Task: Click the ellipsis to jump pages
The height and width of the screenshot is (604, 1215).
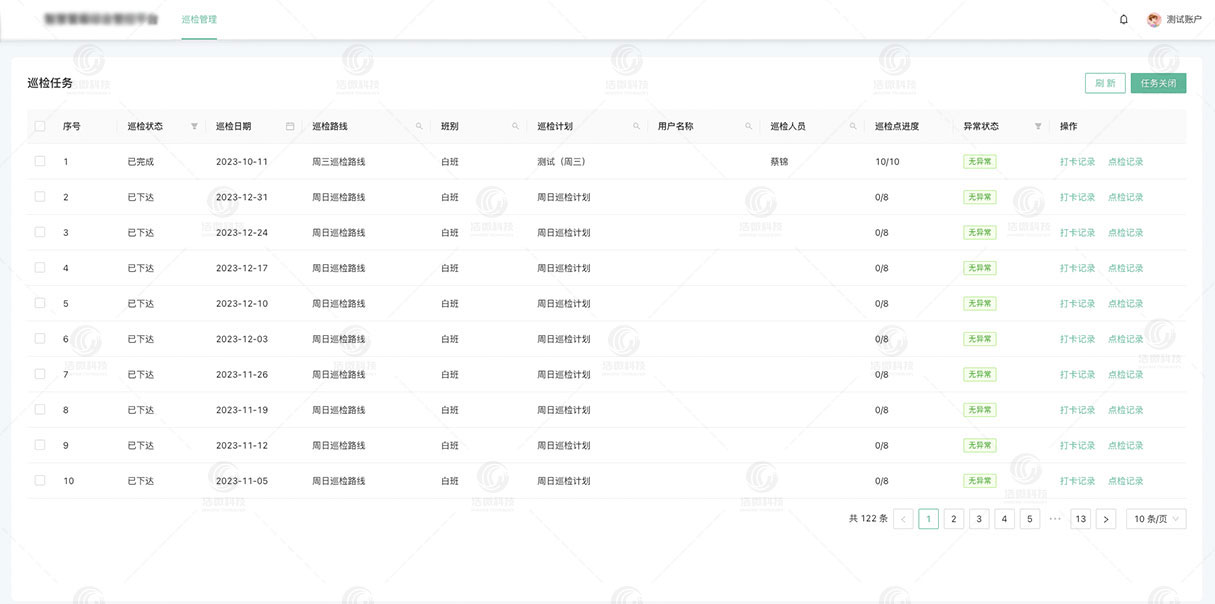Action: point(1055,518)
